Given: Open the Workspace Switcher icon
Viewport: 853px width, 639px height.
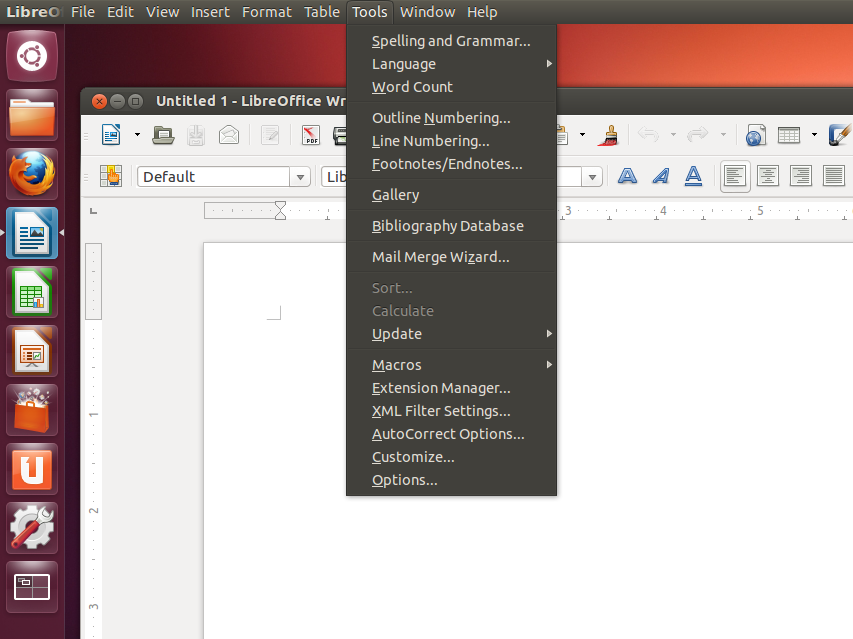Looking at the screenshot, I should pos(32,587).
